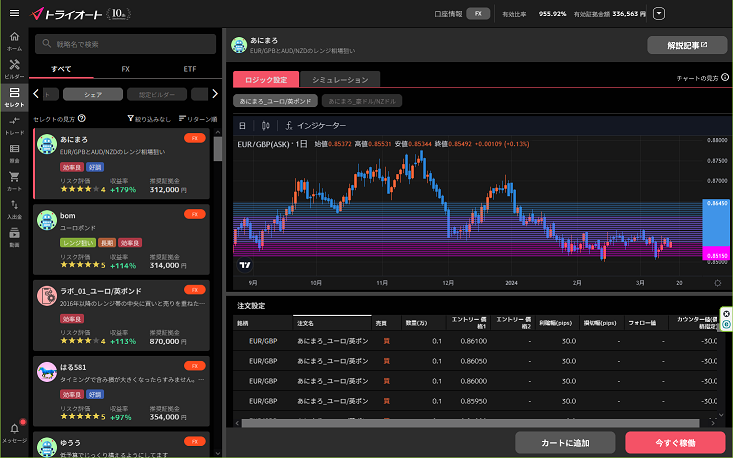Open the チャートの見方 help icon
733x458 pixels.
coord(725,77)
